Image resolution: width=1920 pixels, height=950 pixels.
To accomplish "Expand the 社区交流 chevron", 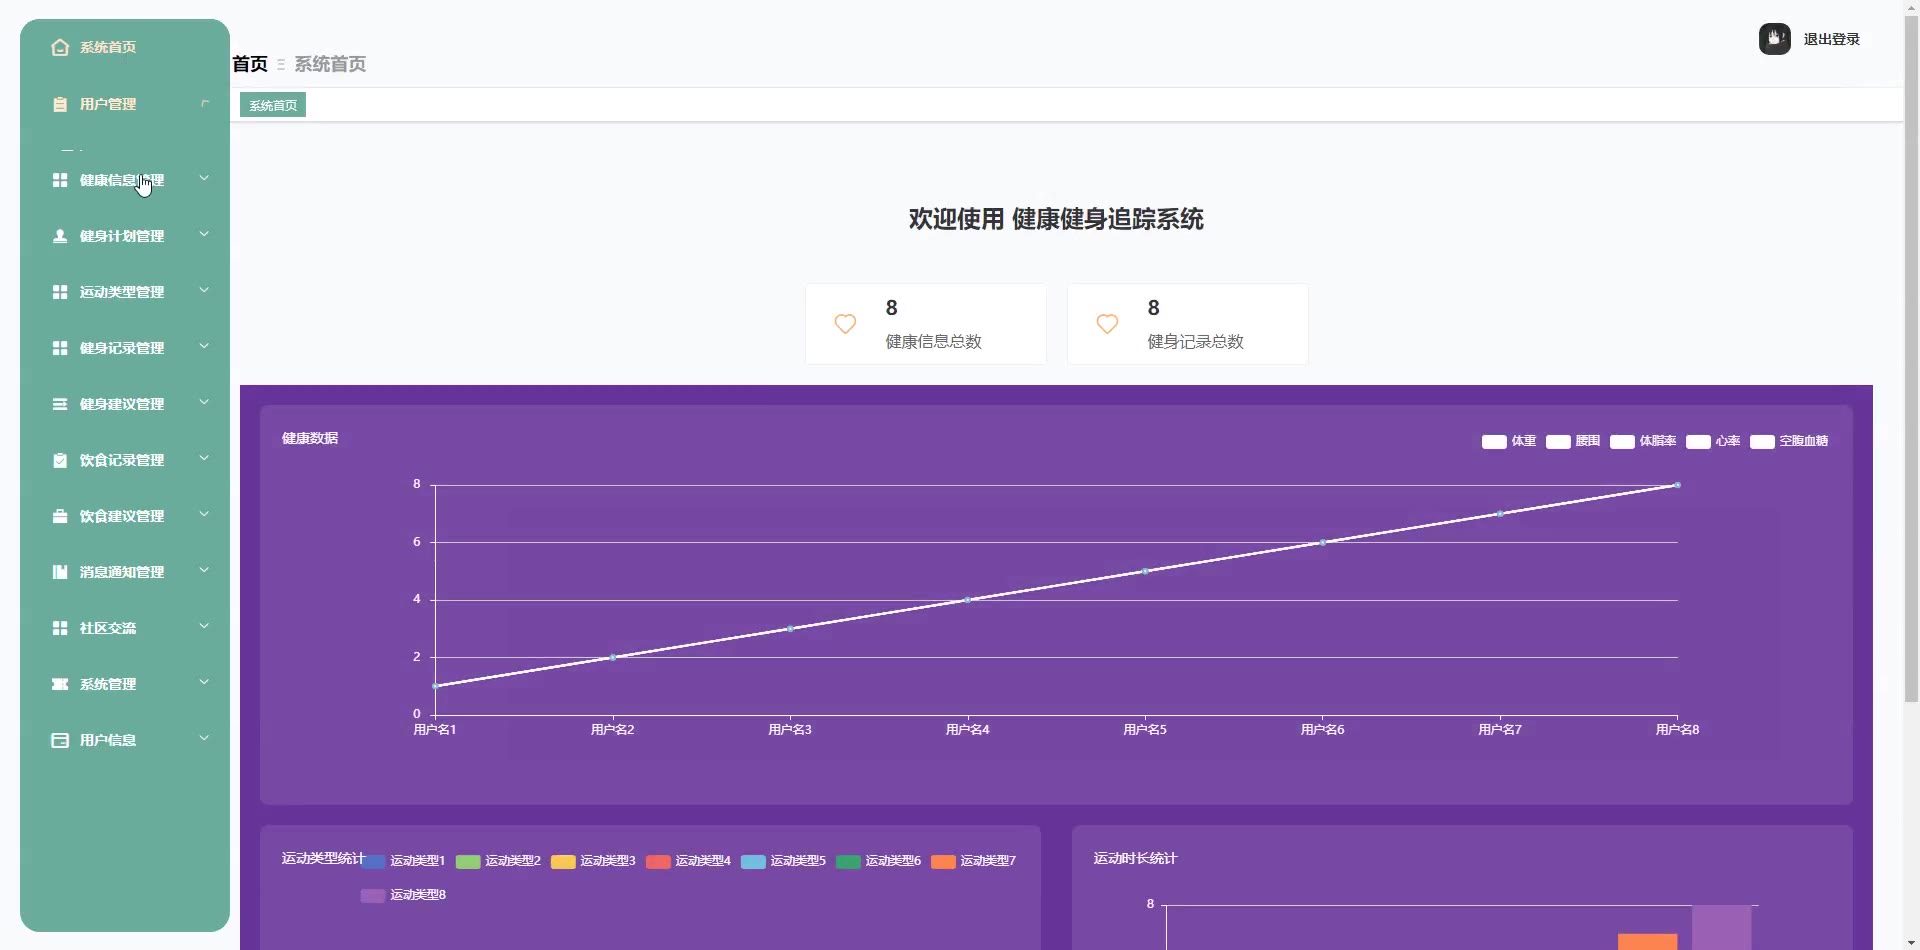I will click(204, 627).
